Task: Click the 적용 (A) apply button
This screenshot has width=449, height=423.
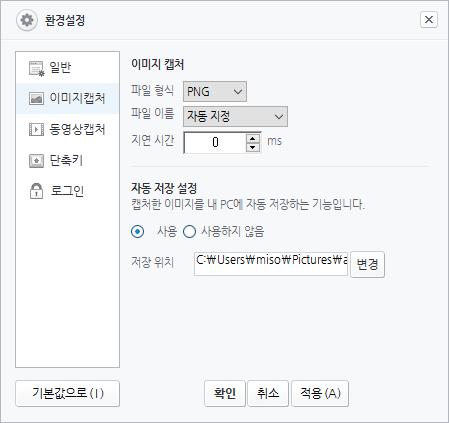Action: tap(320, 393)
